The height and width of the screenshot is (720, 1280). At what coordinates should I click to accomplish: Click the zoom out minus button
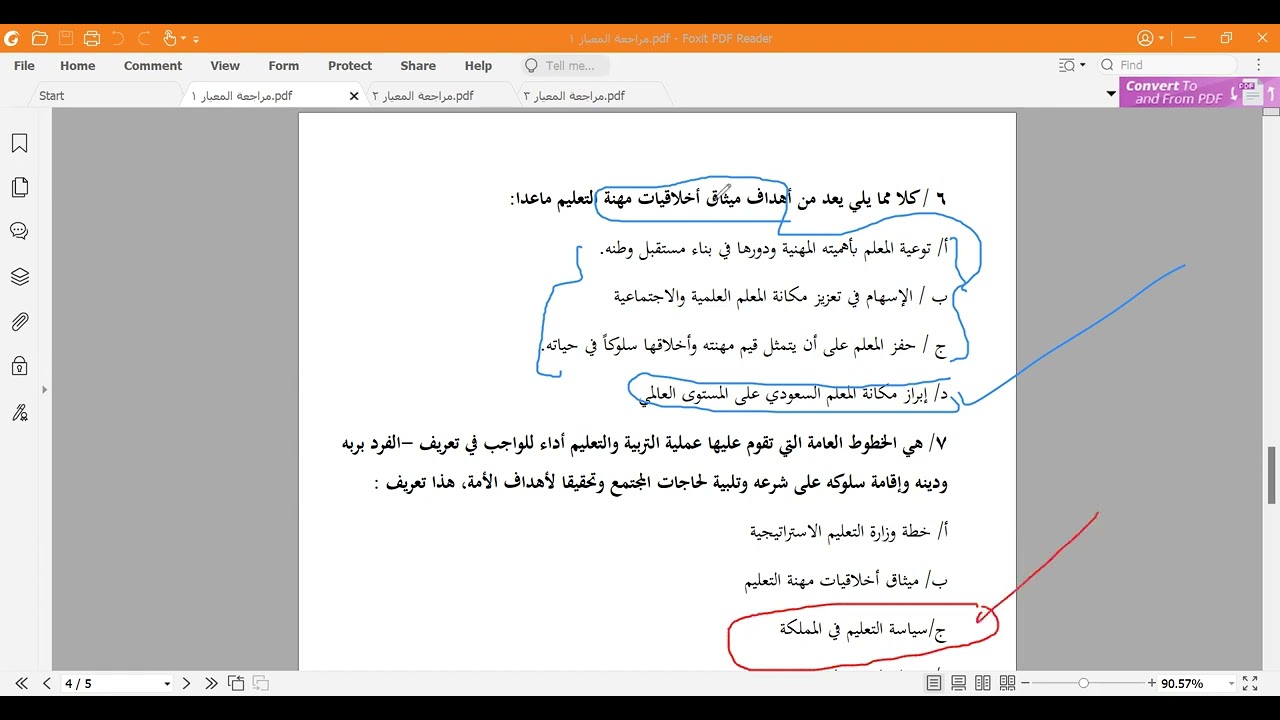coord(1025,684)
